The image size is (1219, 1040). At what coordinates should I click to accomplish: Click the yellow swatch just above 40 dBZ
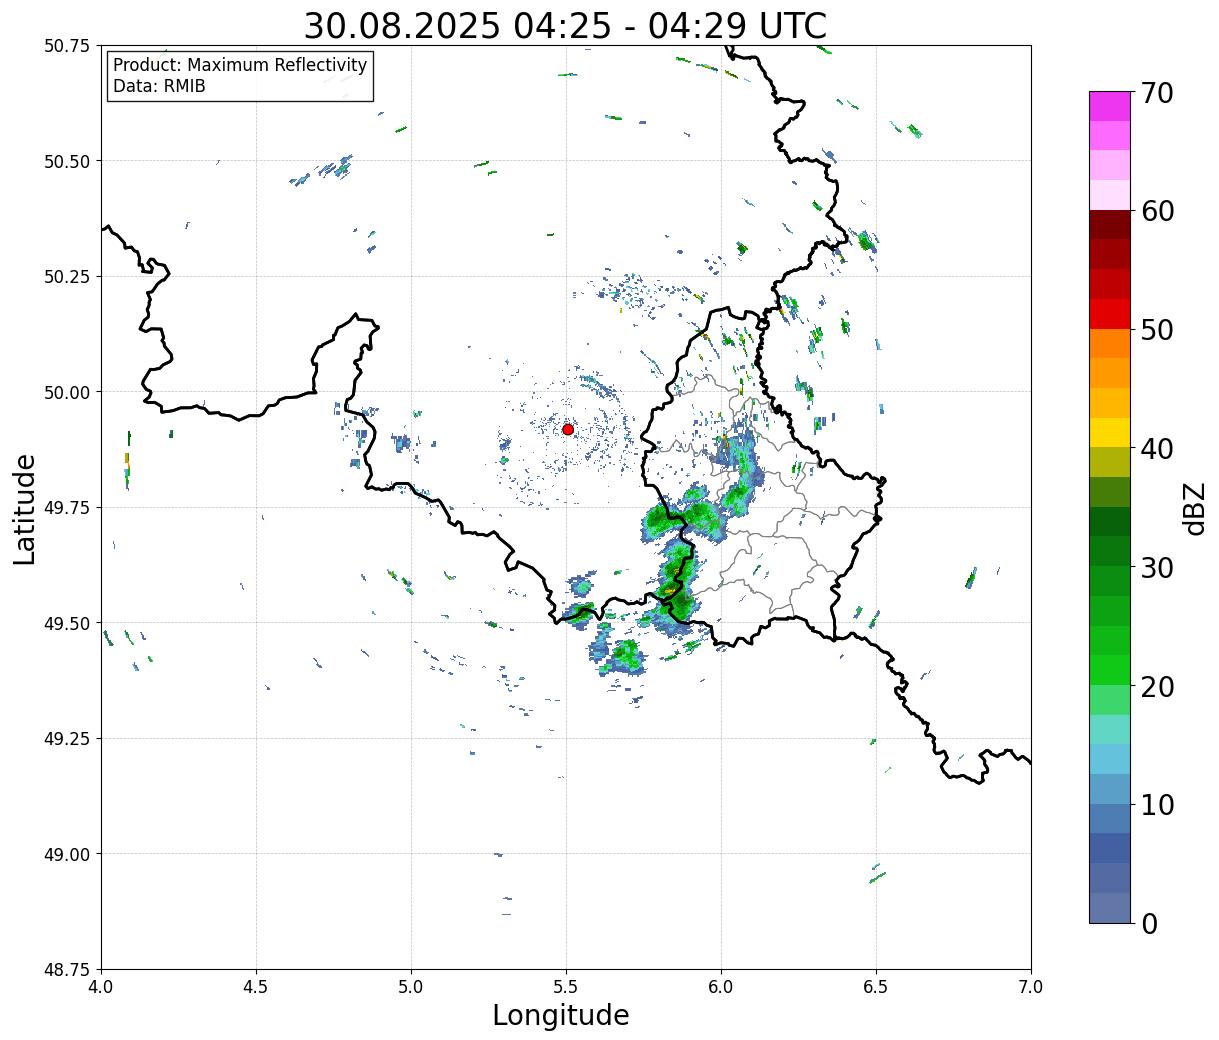[x=1110, y=433]
